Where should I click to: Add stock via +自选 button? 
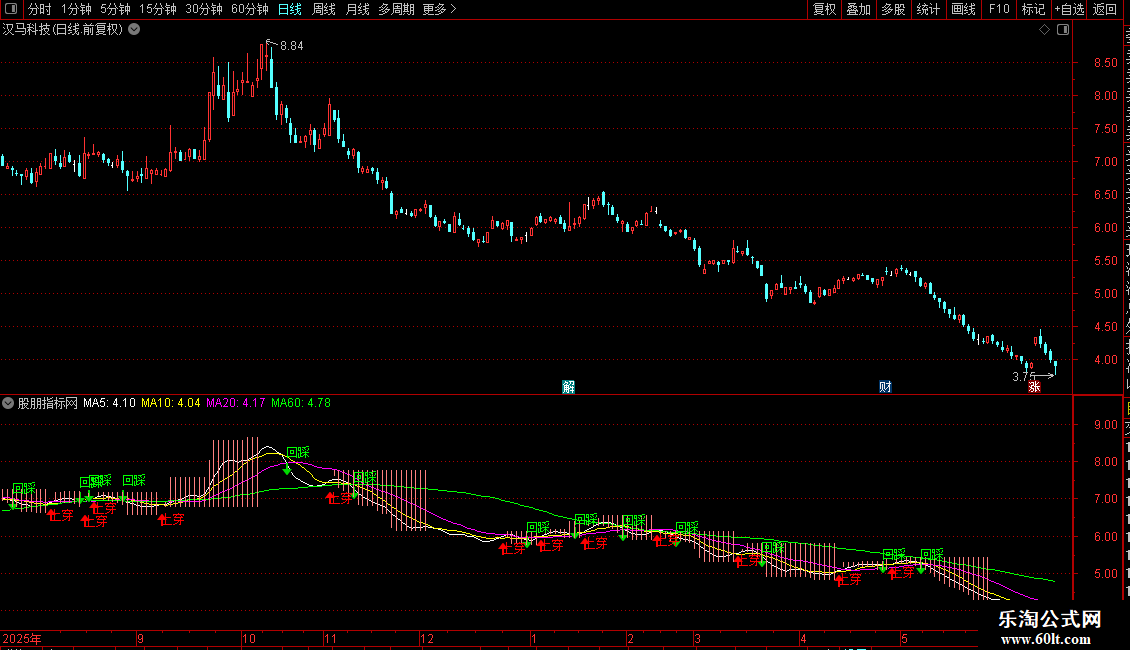pyautogui.click(x=1069, y=9)
